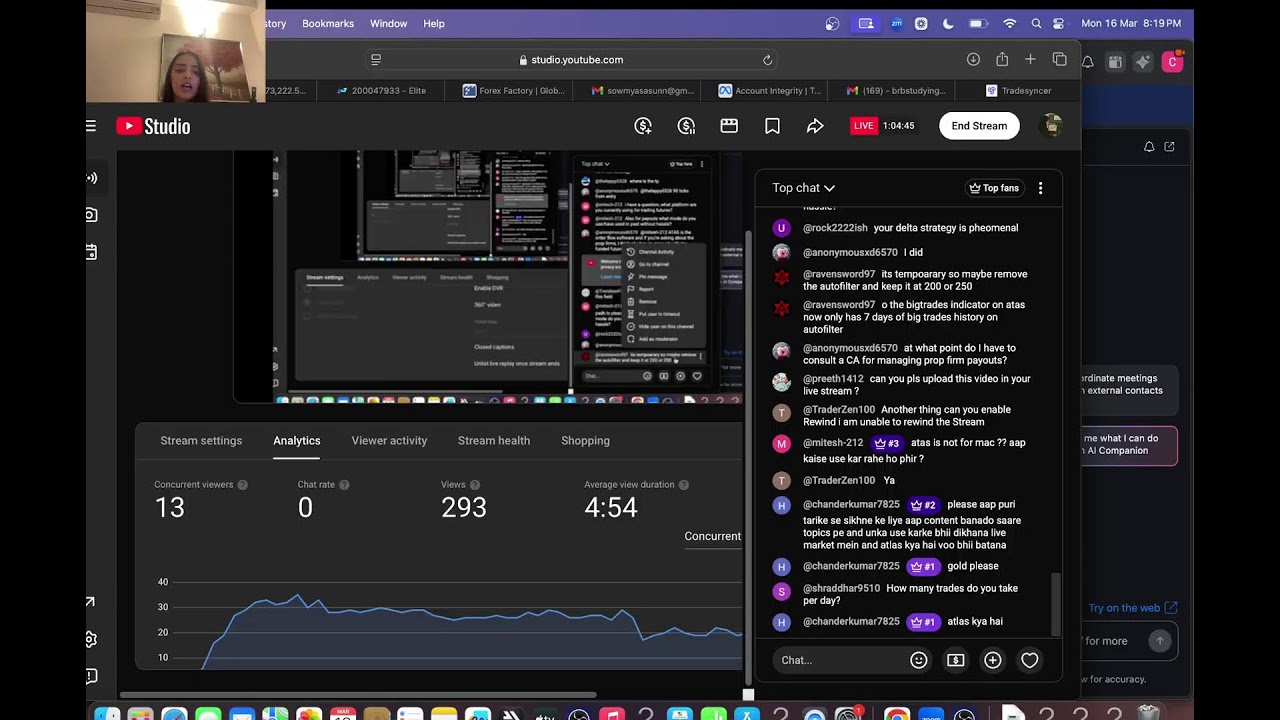This screenshot has width=1280, height=720.
Task: Click the share arrow icon in Studio header
Action: click(x=815, y=126)
